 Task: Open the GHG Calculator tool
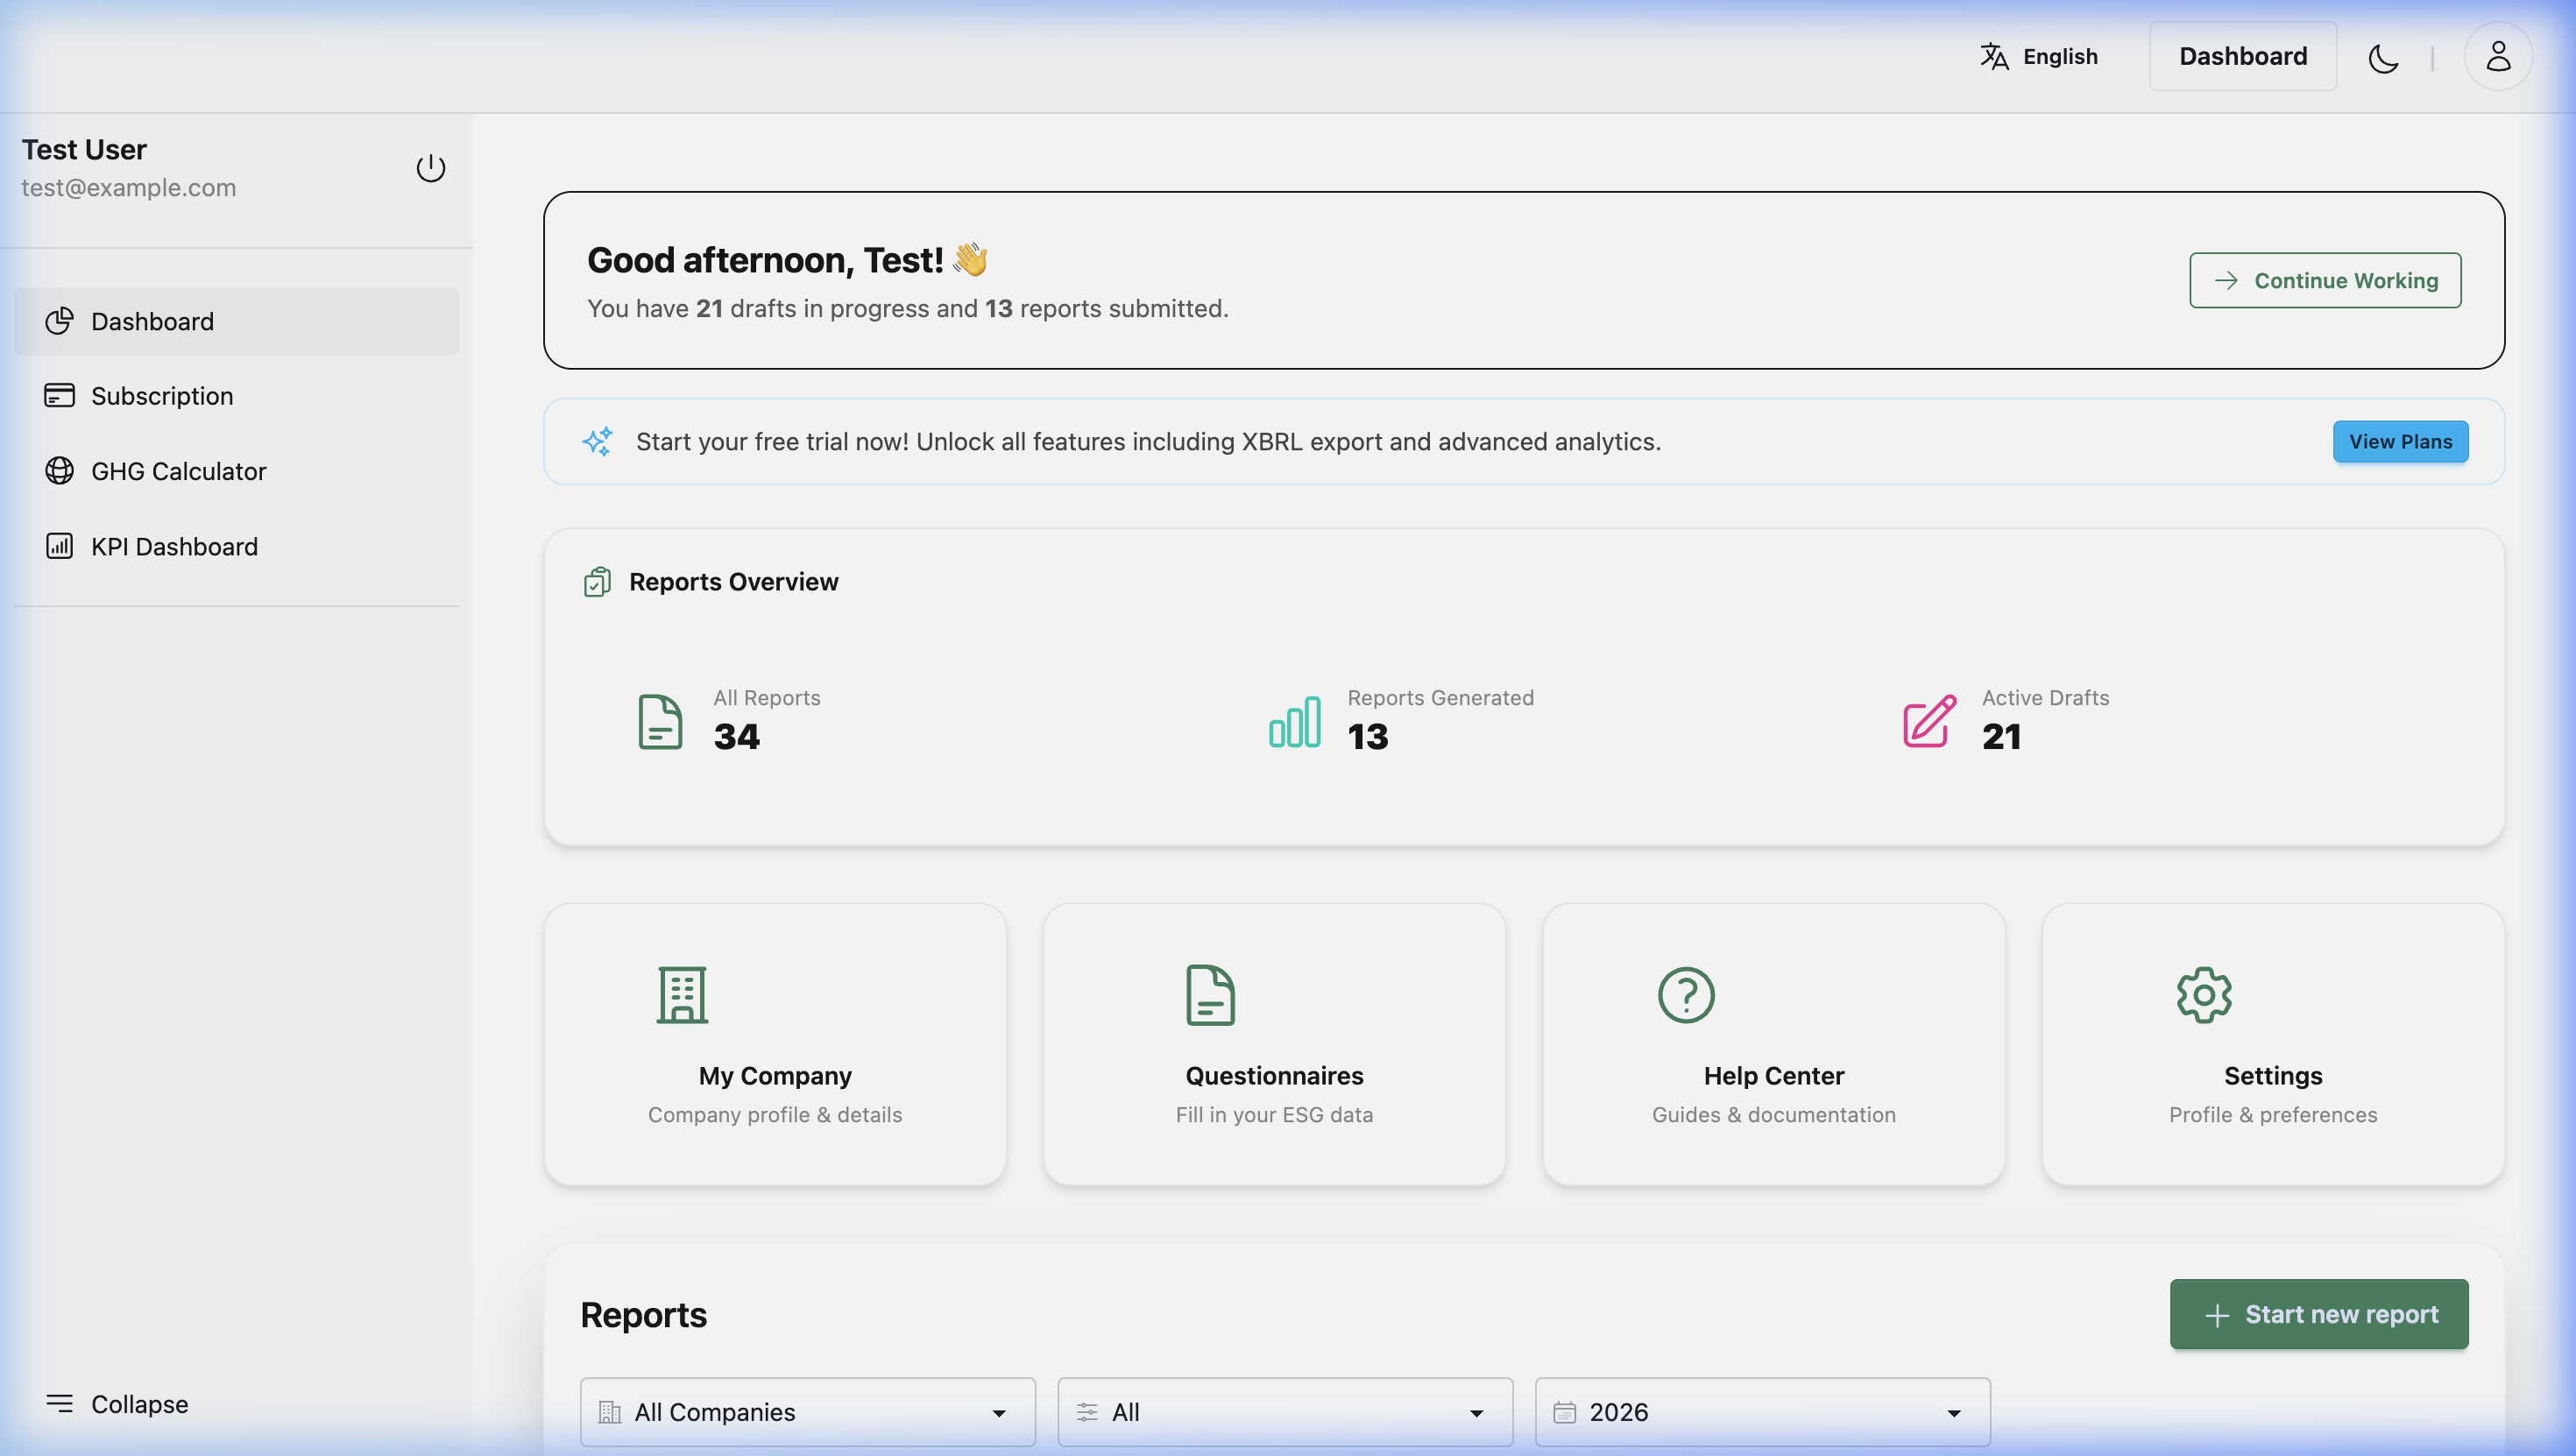coord(178,471)
